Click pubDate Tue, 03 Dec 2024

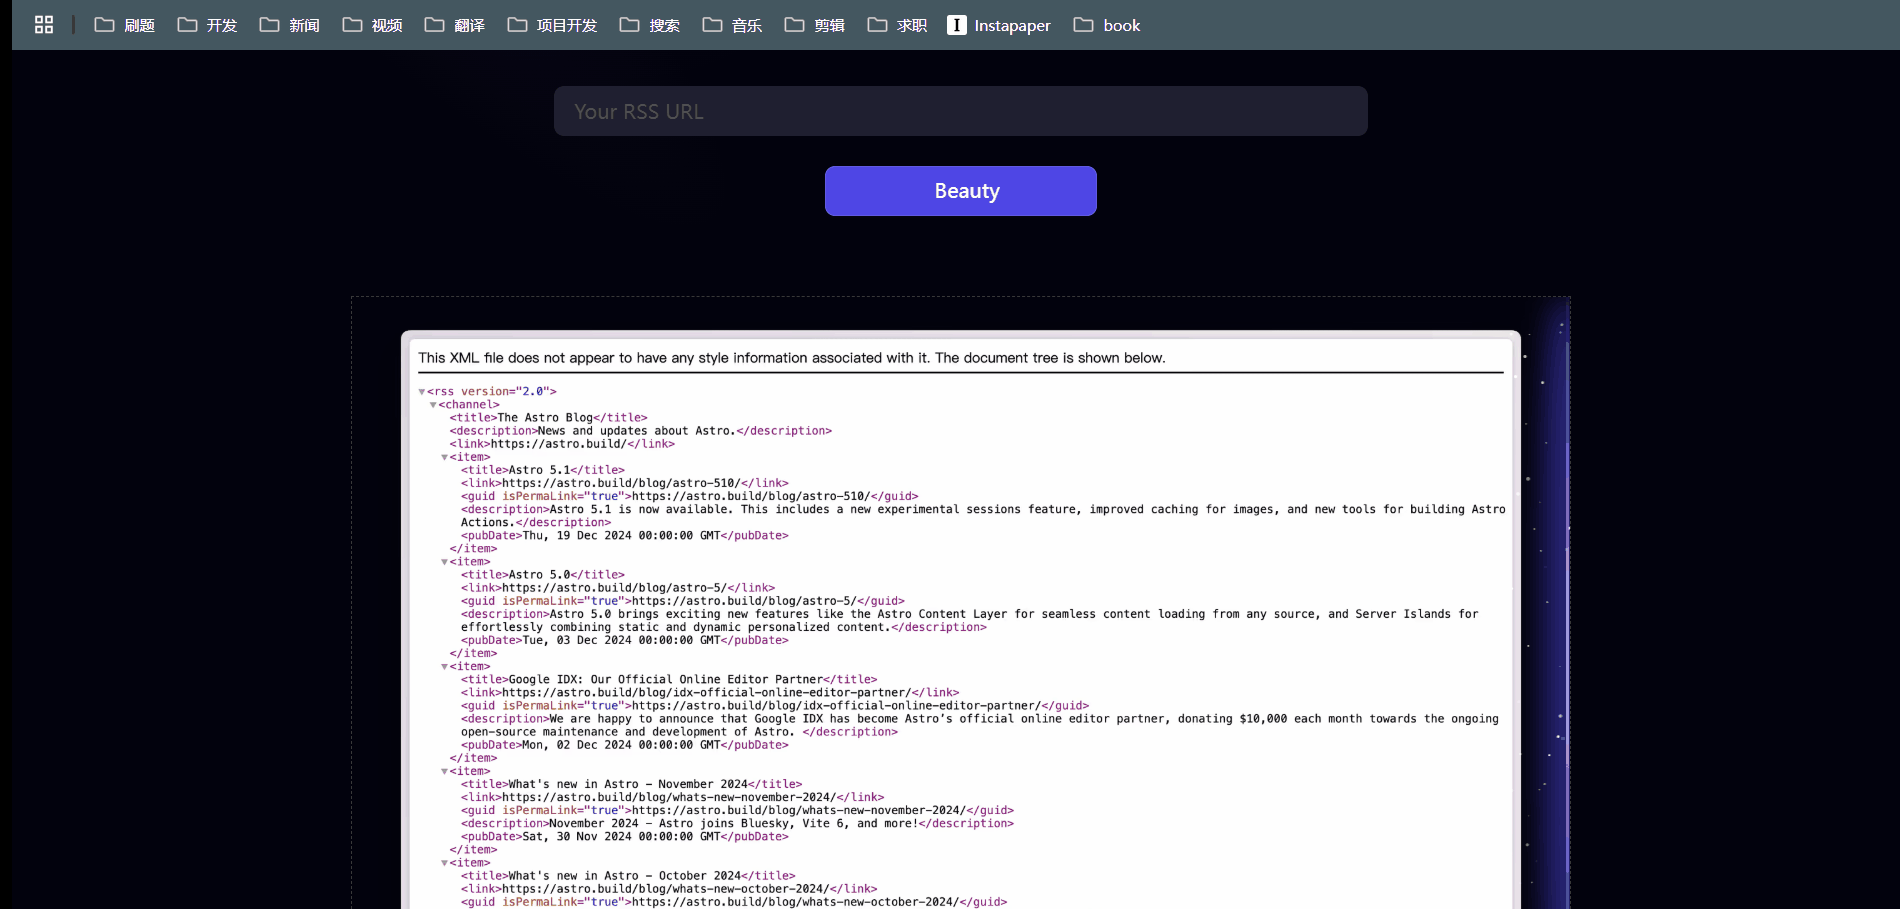tap(621, 641)
